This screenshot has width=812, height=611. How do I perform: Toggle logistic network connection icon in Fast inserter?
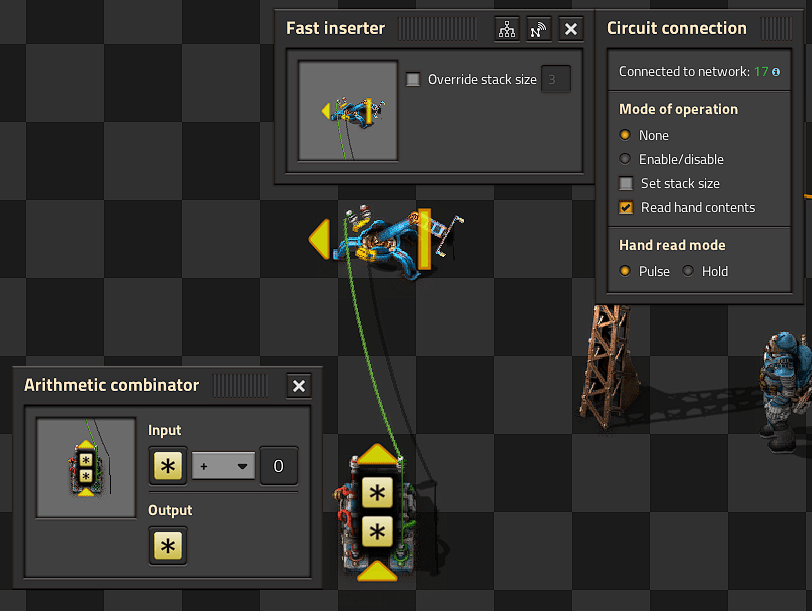tap(539, 29)
